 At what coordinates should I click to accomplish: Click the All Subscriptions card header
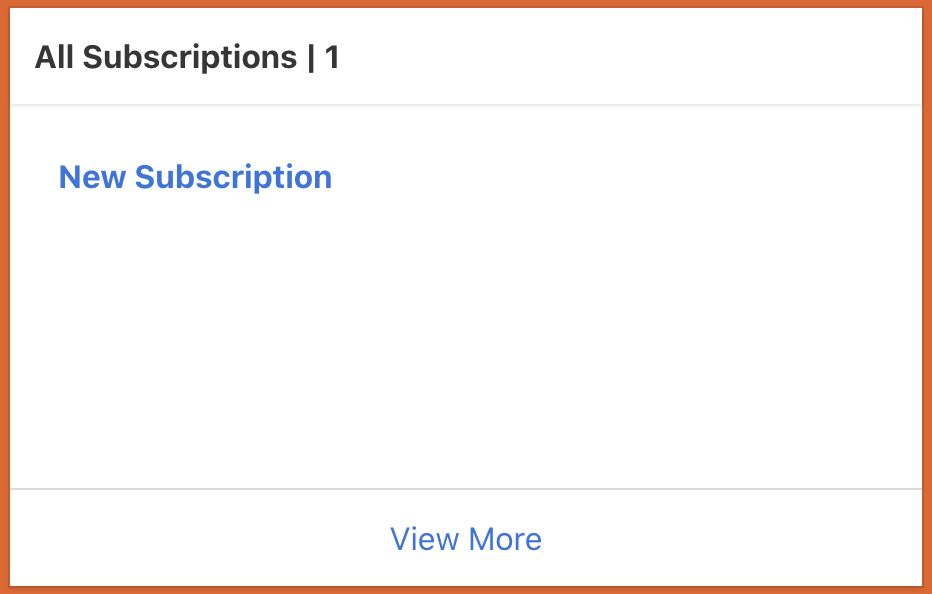coord(187,57)
